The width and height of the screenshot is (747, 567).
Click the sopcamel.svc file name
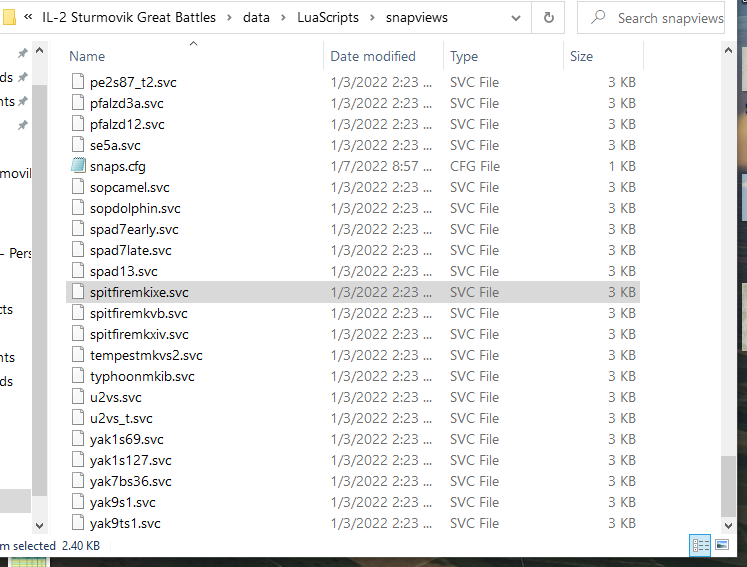pyautogui.click(x=130, y=187)
